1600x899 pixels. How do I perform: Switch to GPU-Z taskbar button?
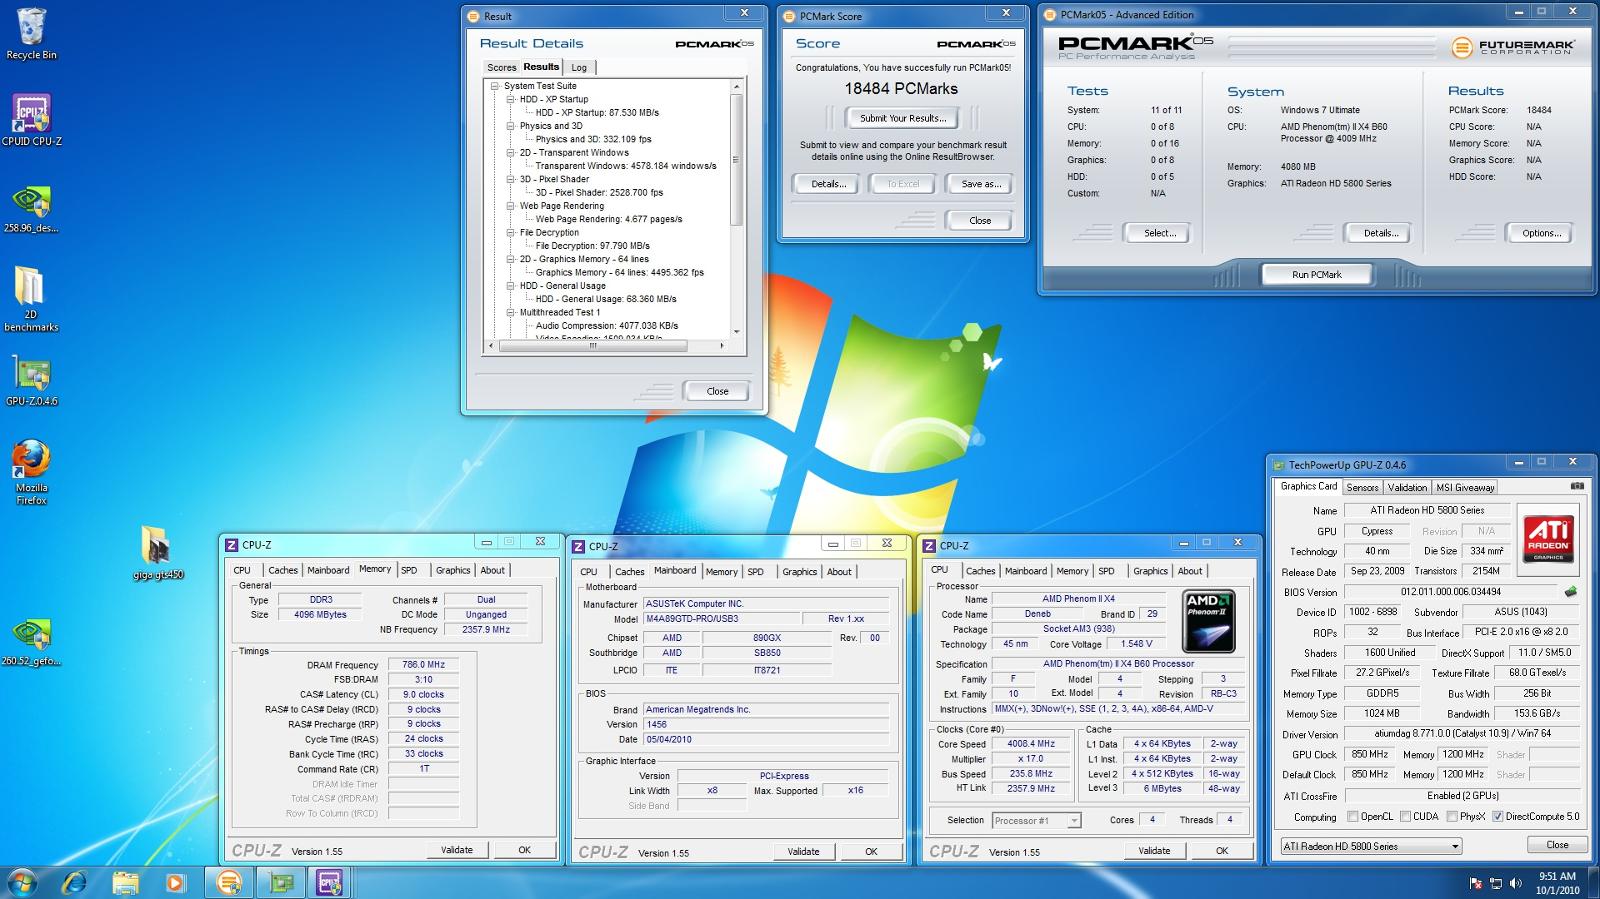(281, 882)
